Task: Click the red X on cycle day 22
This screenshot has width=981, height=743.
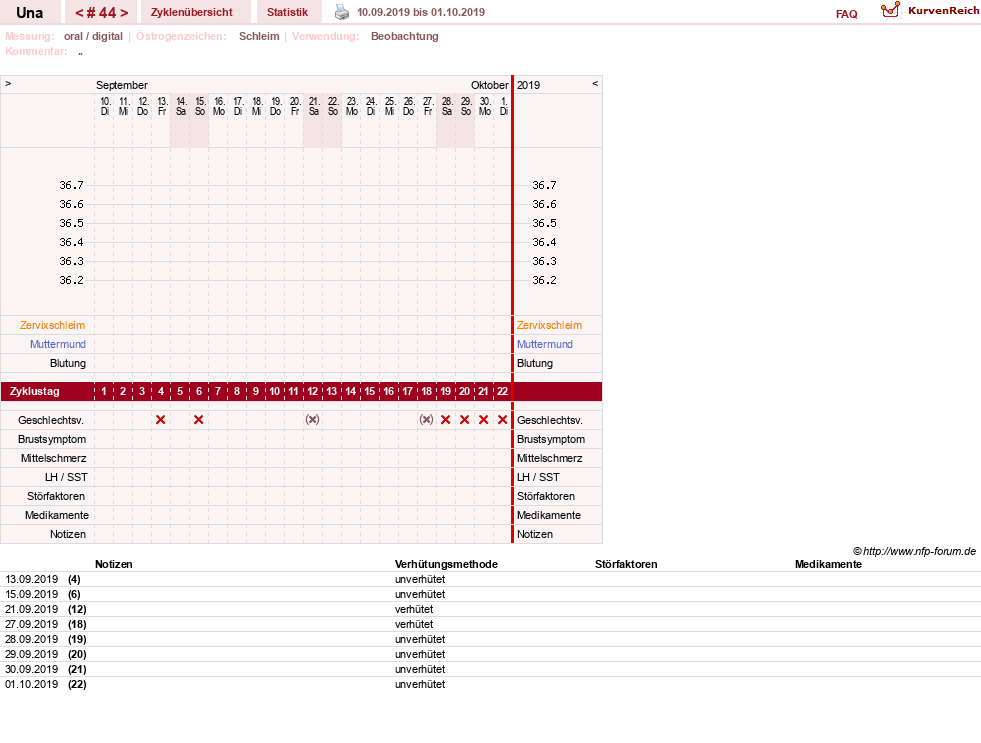Action: point(502,420)
